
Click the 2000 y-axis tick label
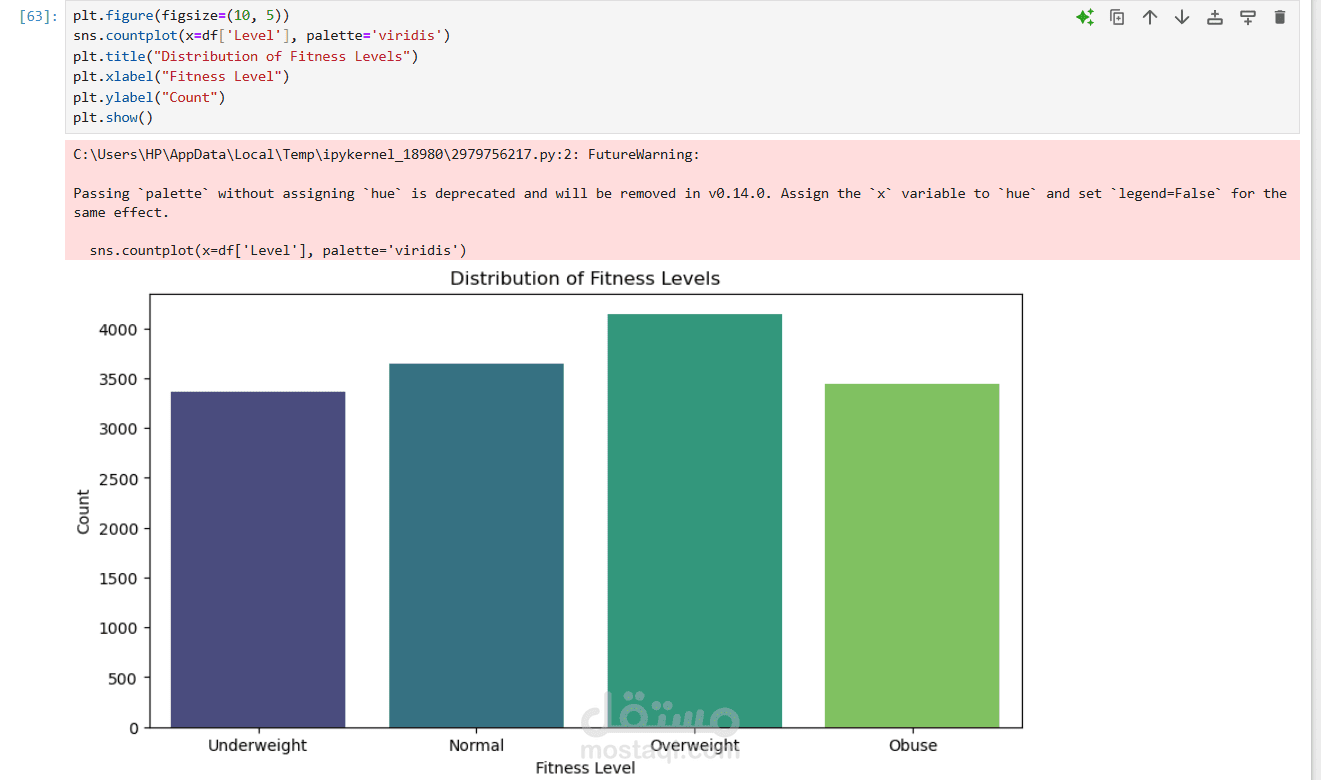tap(119, 529)
